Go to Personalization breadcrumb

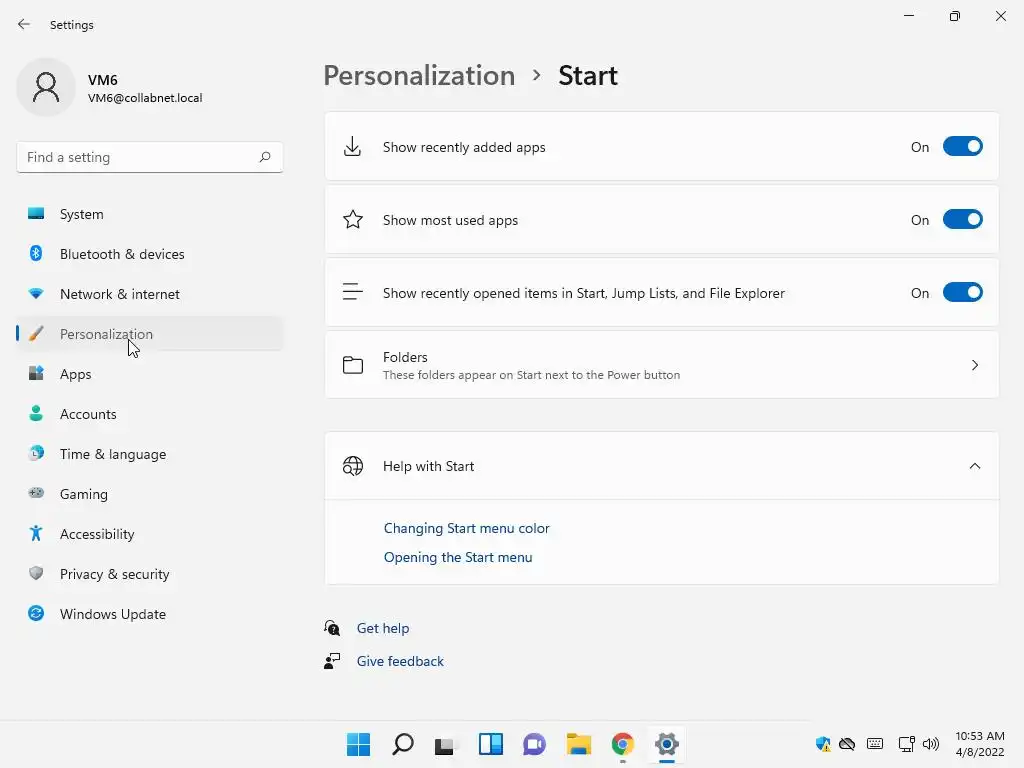coord(419,76)
